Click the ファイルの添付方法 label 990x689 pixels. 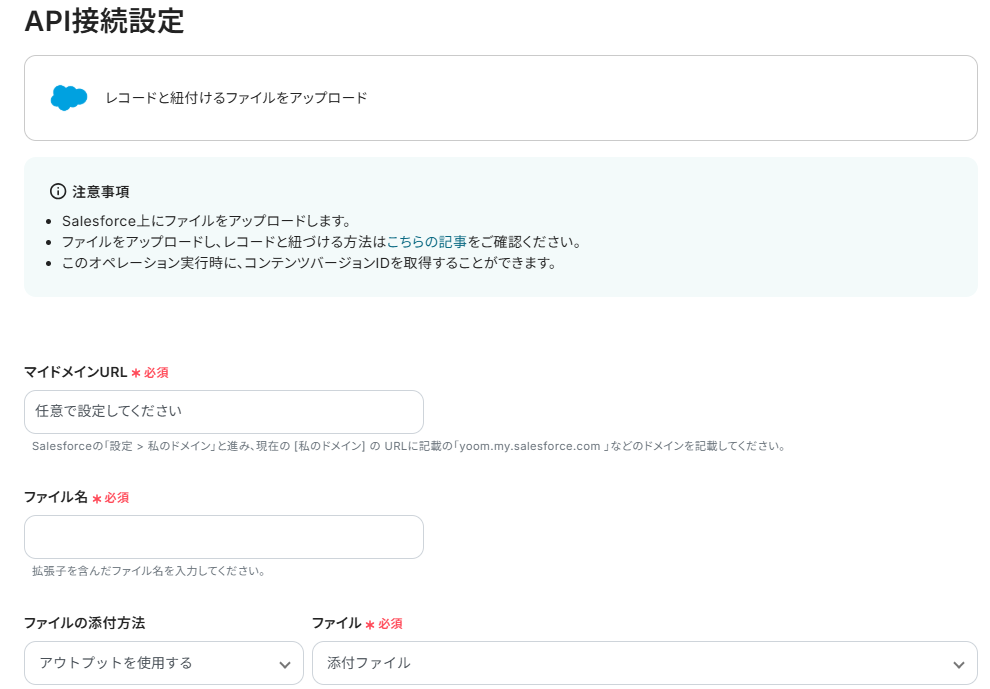click(84, 623)
